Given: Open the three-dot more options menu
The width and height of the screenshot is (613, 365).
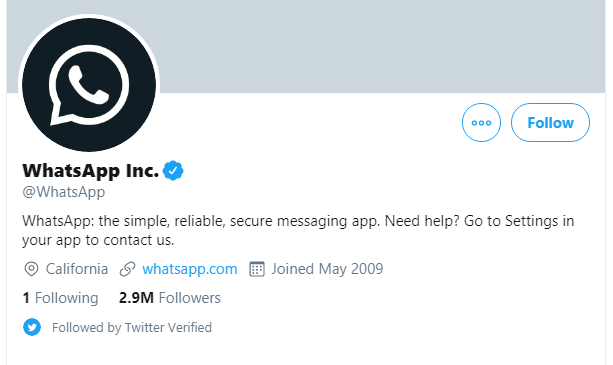Looking at the screenshot, I should click(481, 123).
